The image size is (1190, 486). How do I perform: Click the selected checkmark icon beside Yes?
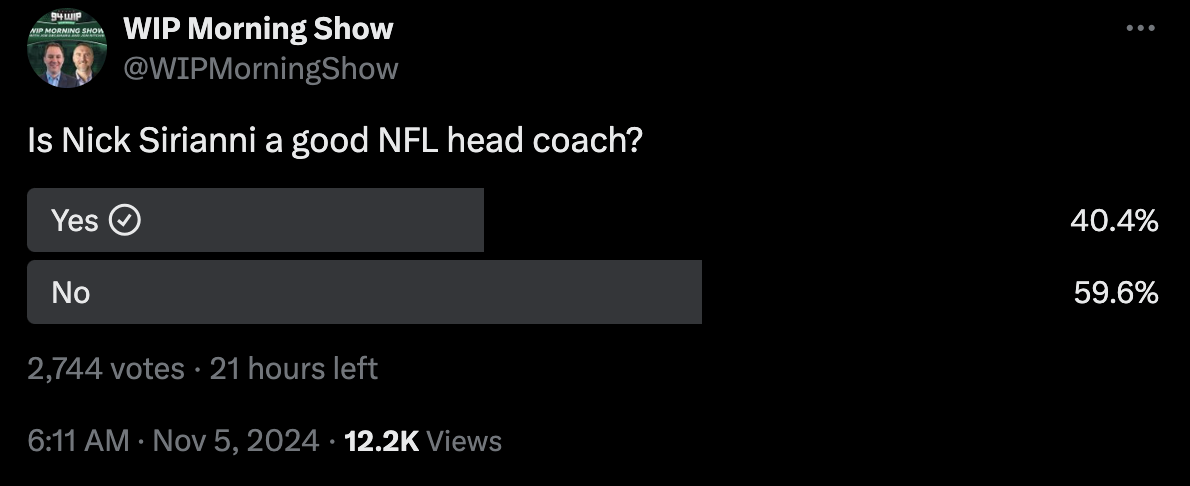coord(123,220)
